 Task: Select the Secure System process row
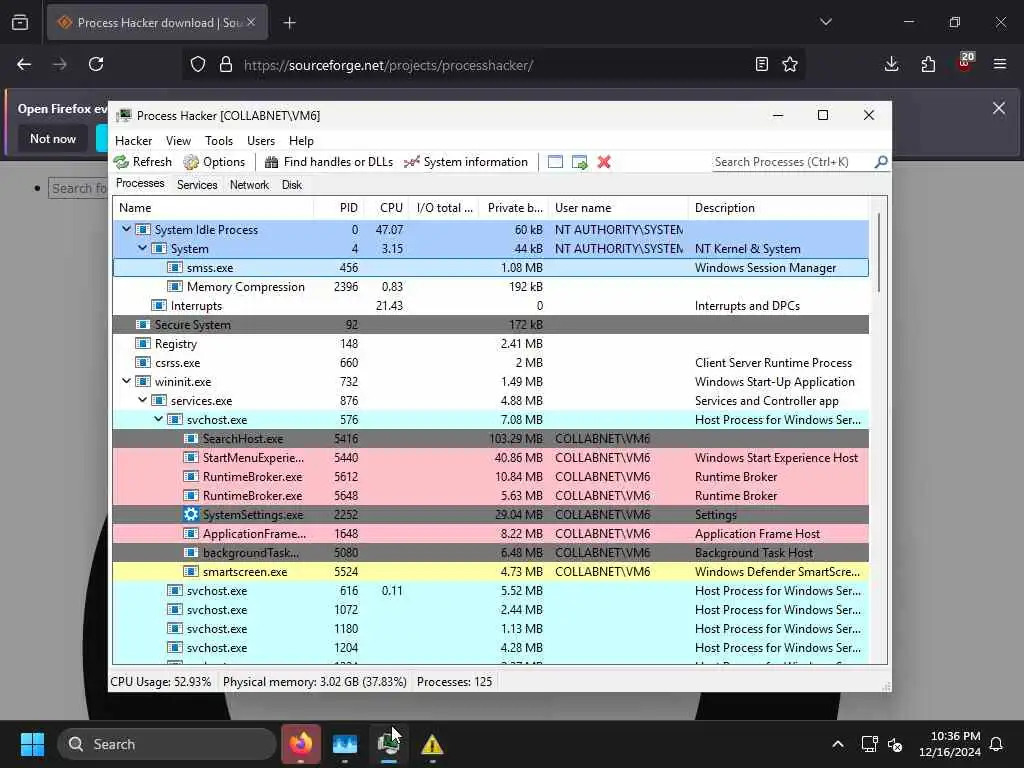tap(490, 325)
